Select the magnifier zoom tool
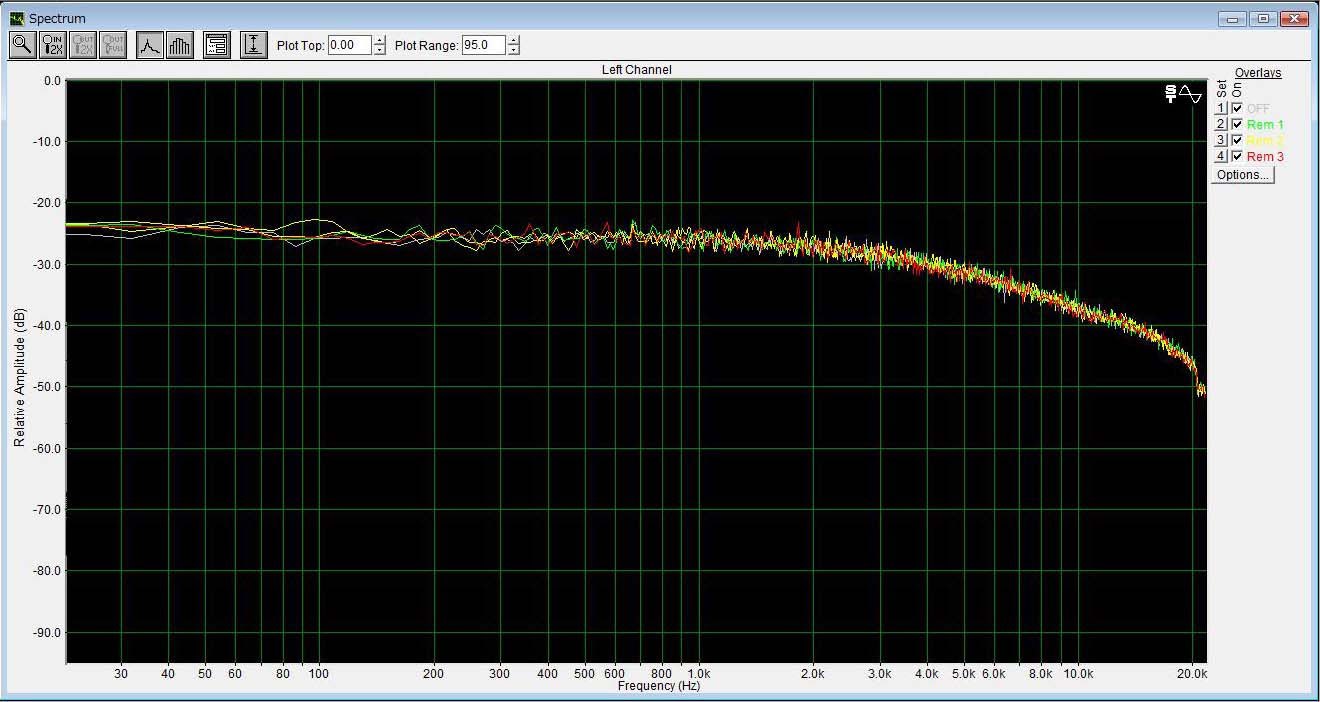 coord(22,45)
